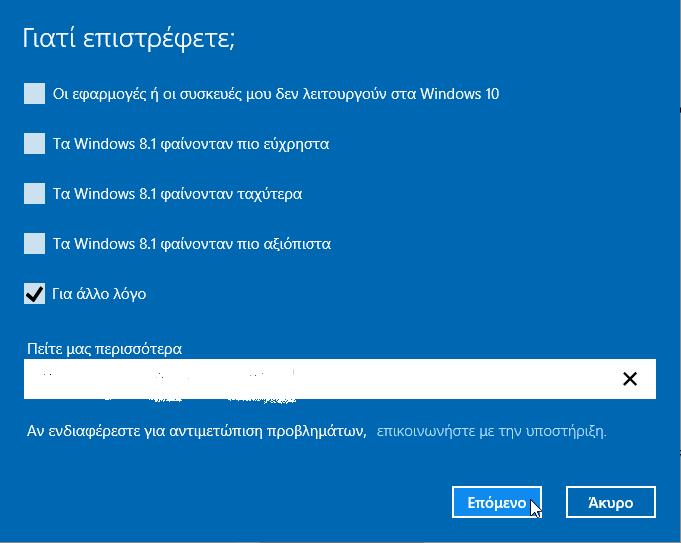Focus the 'Πείτε μας περισσότερα' text box
The image size is (681, 543).
[320, 379]
